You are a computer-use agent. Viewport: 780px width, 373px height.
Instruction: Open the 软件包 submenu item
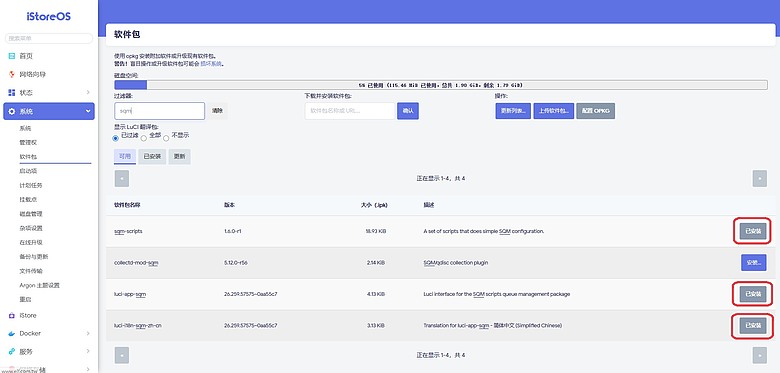pos(28,157)
